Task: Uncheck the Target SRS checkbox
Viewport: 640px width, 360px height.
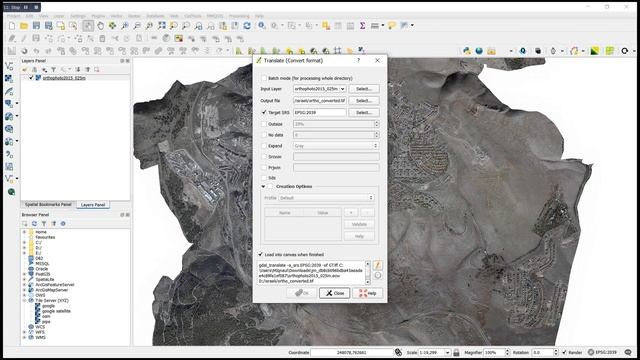Action: [x=264, y=112]
